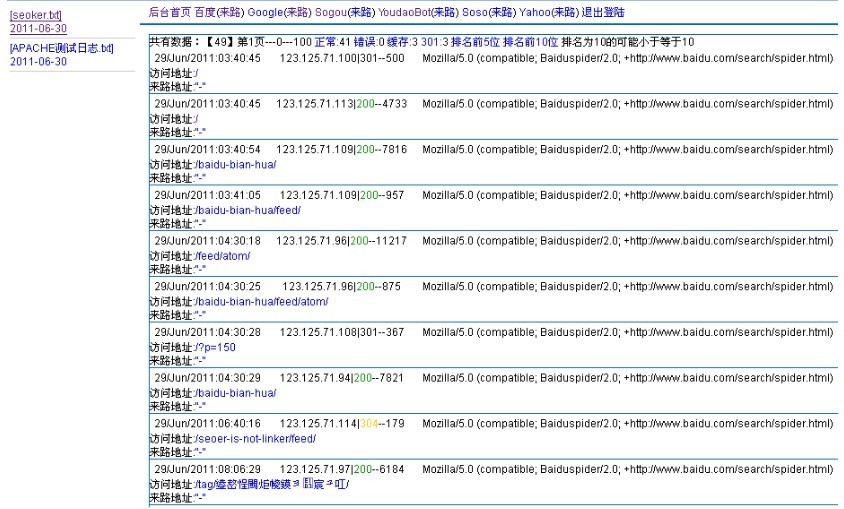Click the 排名为10的可能小于等于10 text

[x=628, y=42]
